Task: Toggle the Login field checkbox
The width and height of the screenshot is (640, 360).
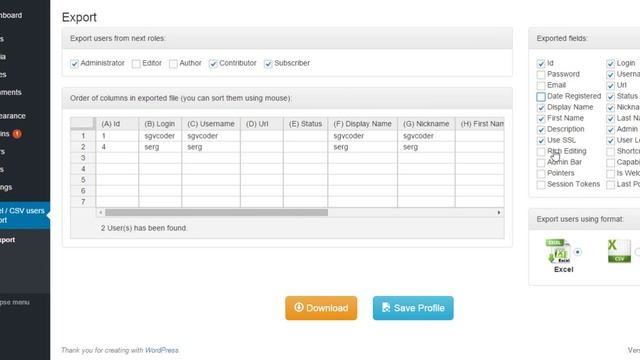Action: click(x=611, y=64)
